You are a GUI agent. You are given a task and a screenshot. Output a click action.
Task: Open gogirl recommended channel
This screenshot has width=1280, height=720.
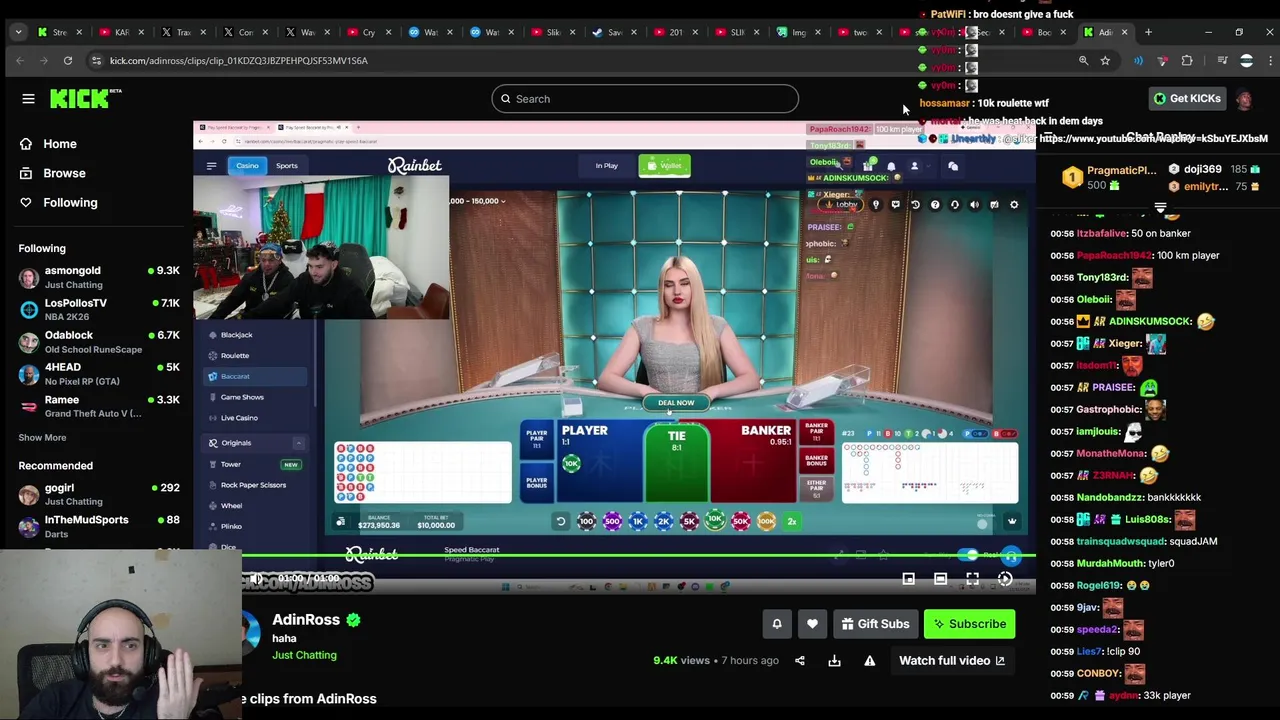tap(98, 494)
